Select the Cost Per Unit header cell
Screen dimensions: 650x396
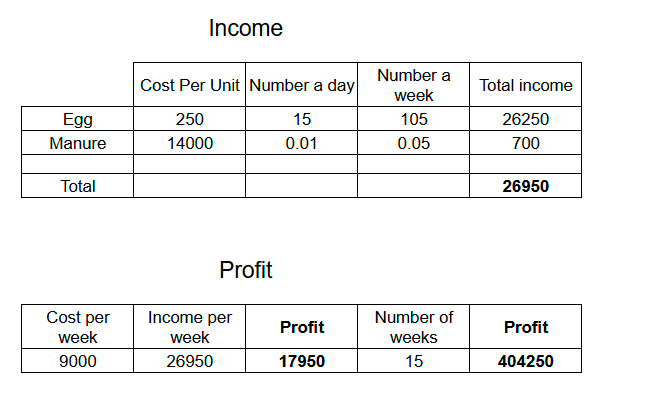[189, 85]
